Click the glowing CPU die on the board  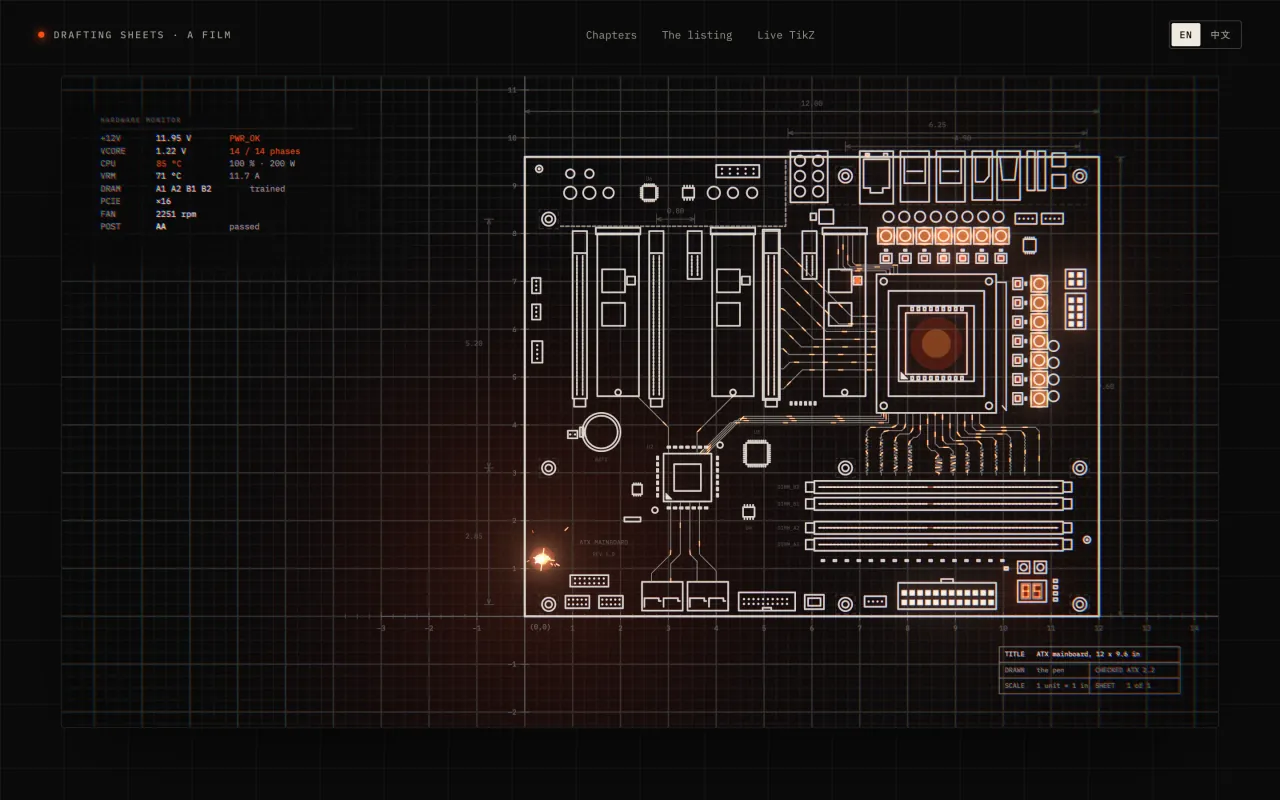tap(936, 343)
